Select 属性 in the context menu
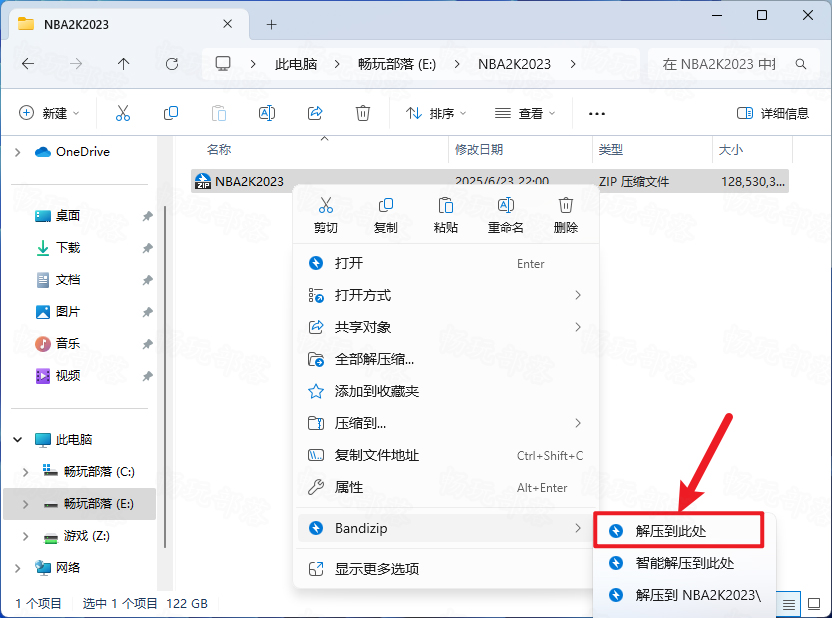This screenshot has height=618, width=832. coord(446,488)
